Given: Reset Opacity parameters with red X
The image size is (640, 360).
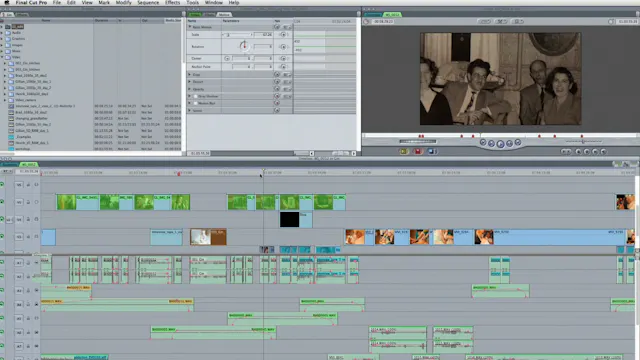Looking at the screenshot, I should point(277,89).
